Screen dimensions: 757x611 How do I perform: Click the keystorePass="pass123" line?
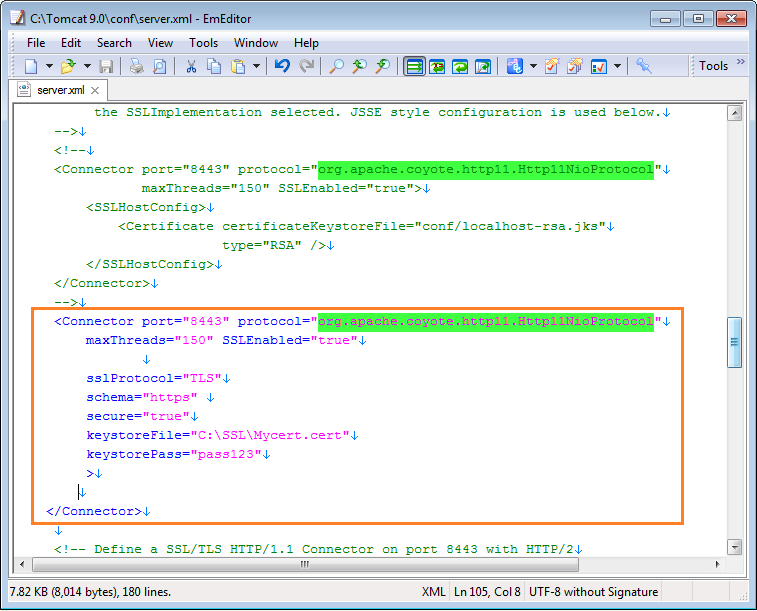[174, 455]
